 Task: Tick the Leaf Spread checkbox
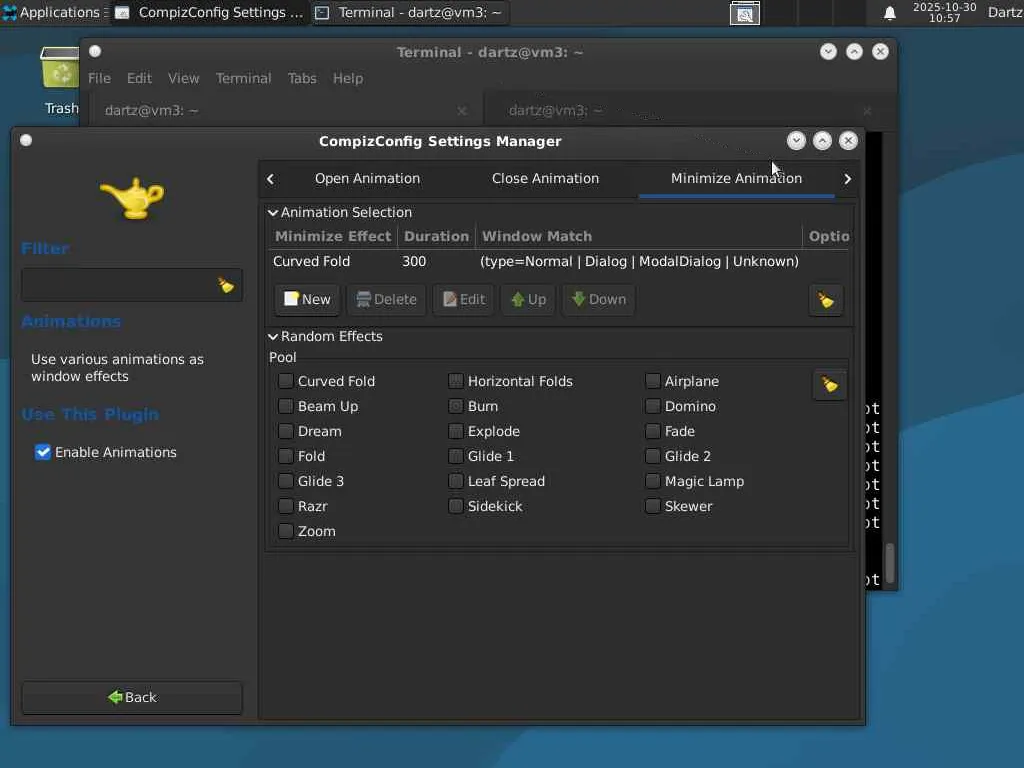click(x=456, y=481)
